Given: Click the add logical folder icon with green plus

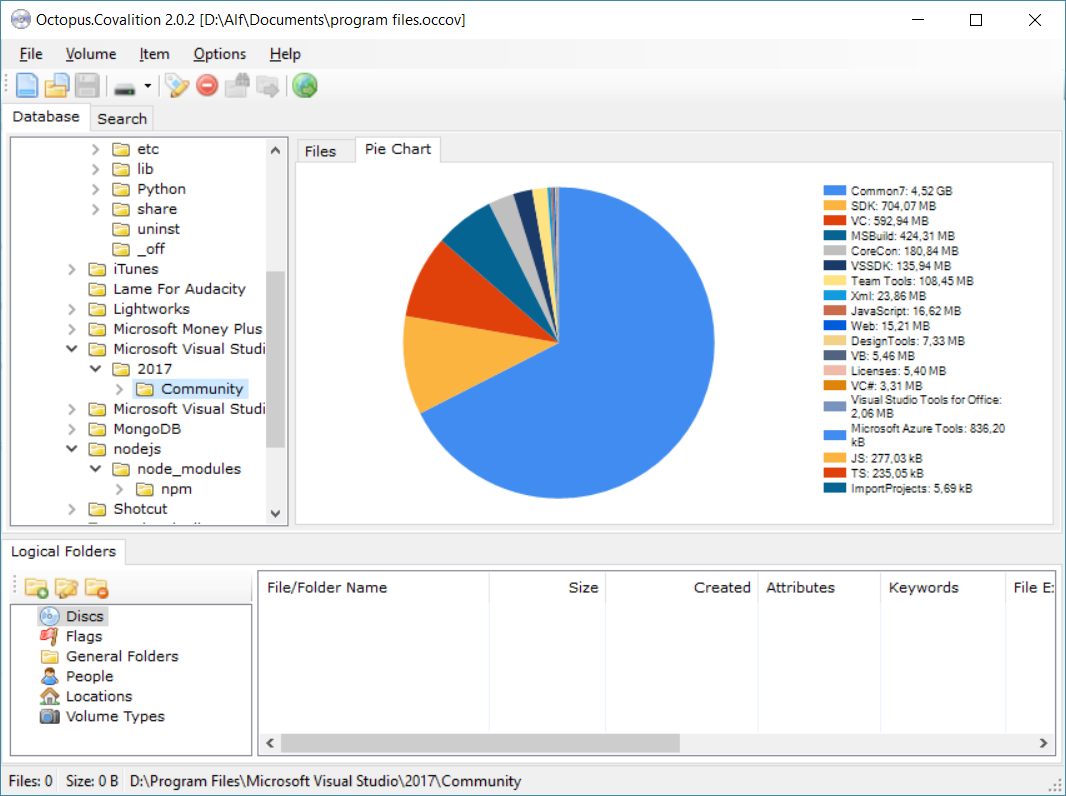Looking at the screenshot, I should [x=36, y=587].
